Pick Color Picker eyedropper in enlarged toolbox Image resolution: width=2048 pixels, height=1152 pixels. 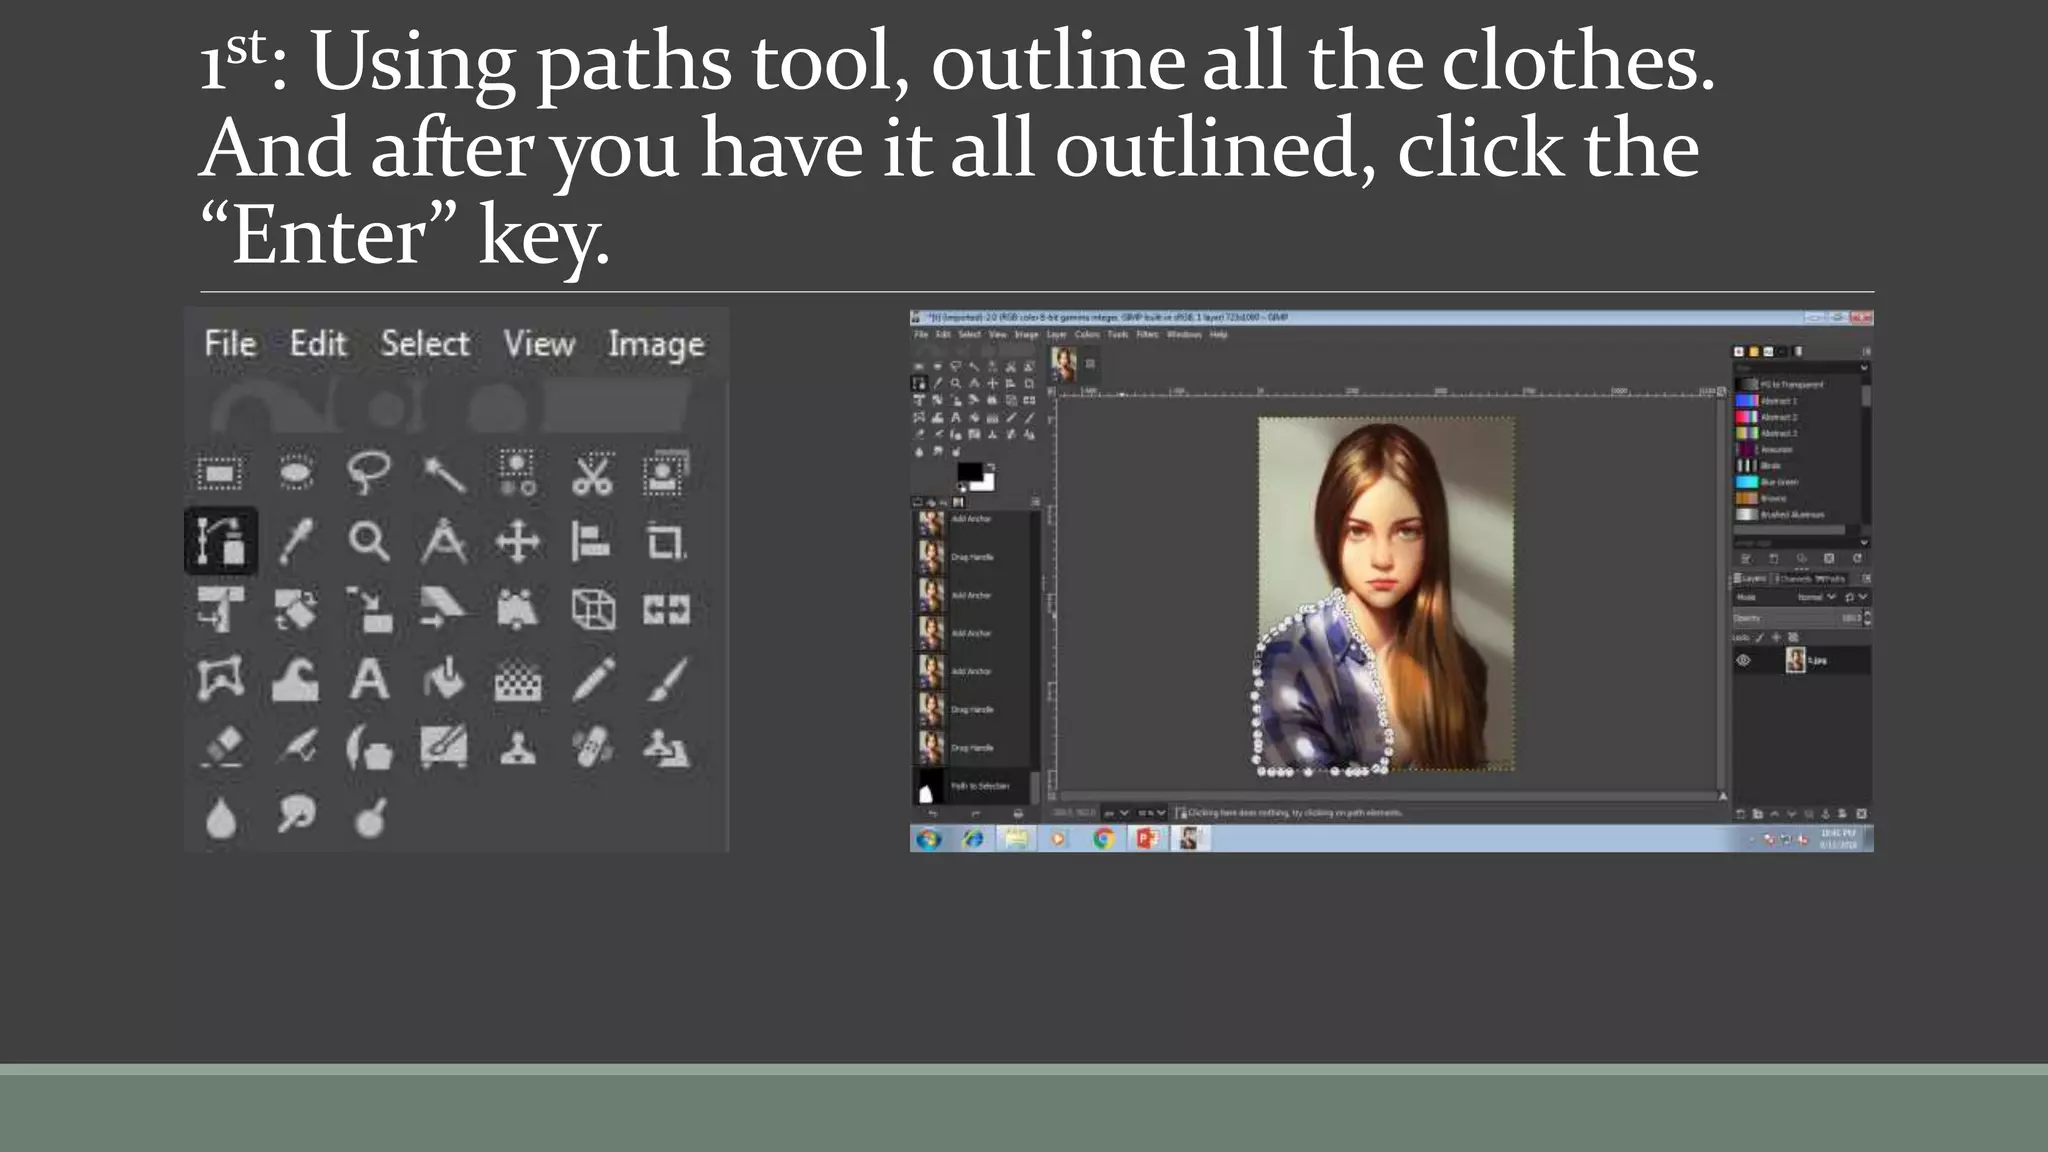(x=296, y=541)
